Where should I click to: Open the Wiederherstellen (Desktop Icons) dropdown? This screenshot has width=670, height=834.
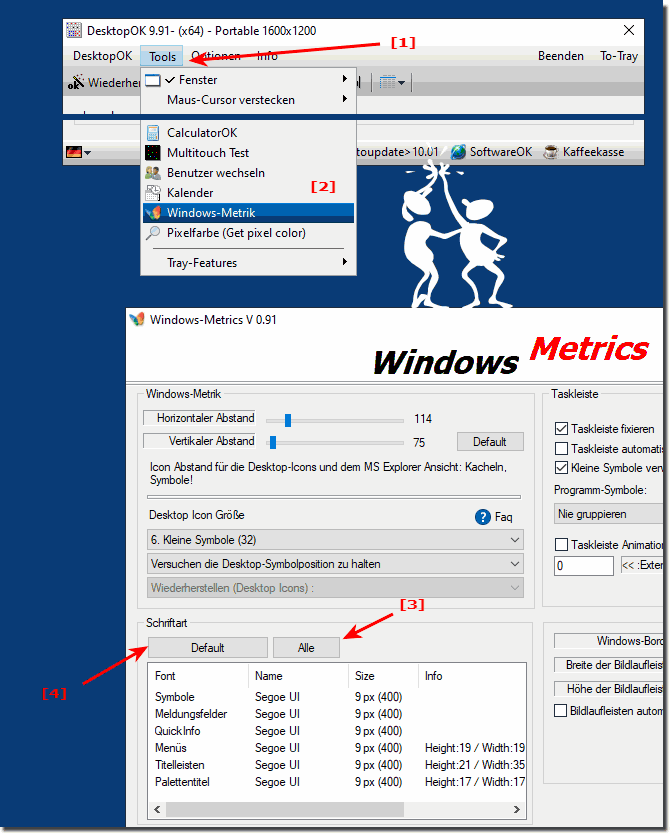(335, 588)
